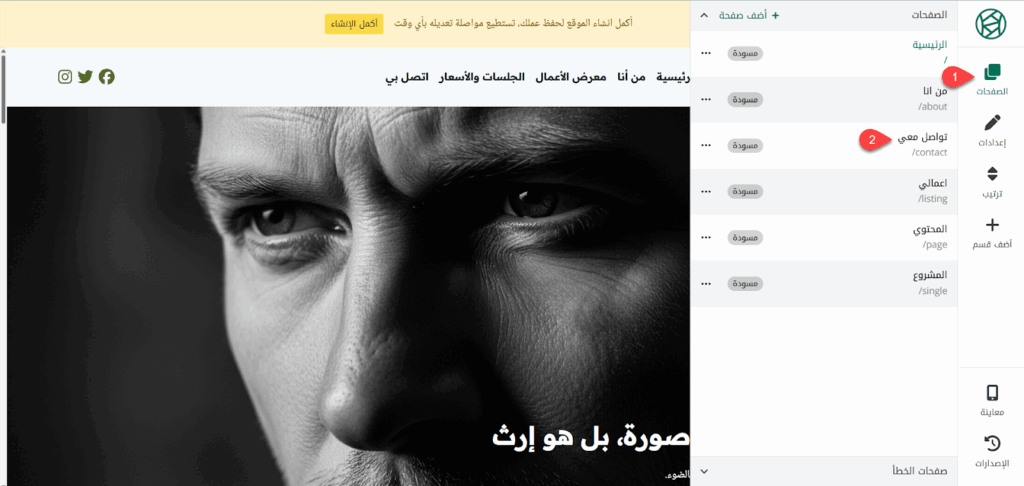Viewport: 1024px width, 486px height.
Task: Expand the صفحات الخطأ section
Action: point(703,470)
